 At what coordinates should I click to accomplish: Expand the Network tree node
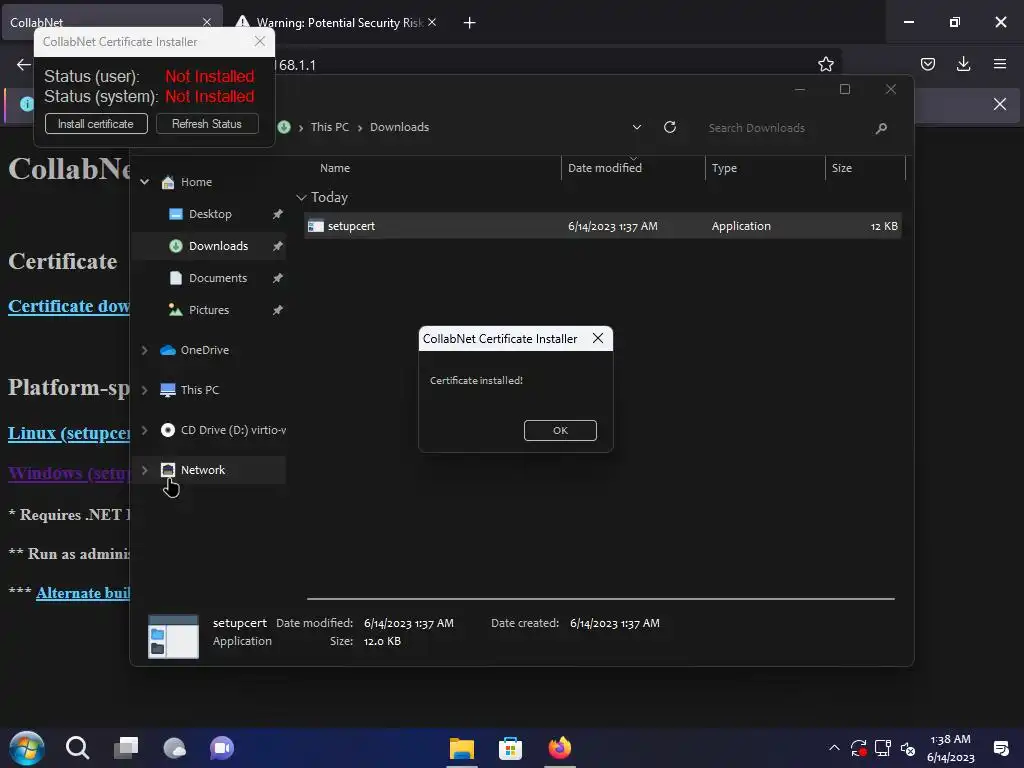pyautogui.click(x=144, y=470)
